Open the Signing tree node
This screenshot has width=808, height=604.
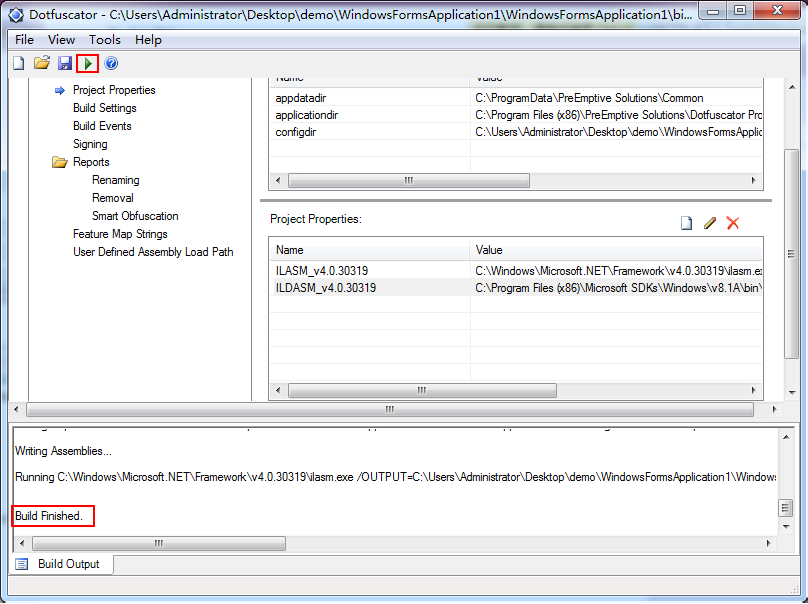click(x=90, y=144)
